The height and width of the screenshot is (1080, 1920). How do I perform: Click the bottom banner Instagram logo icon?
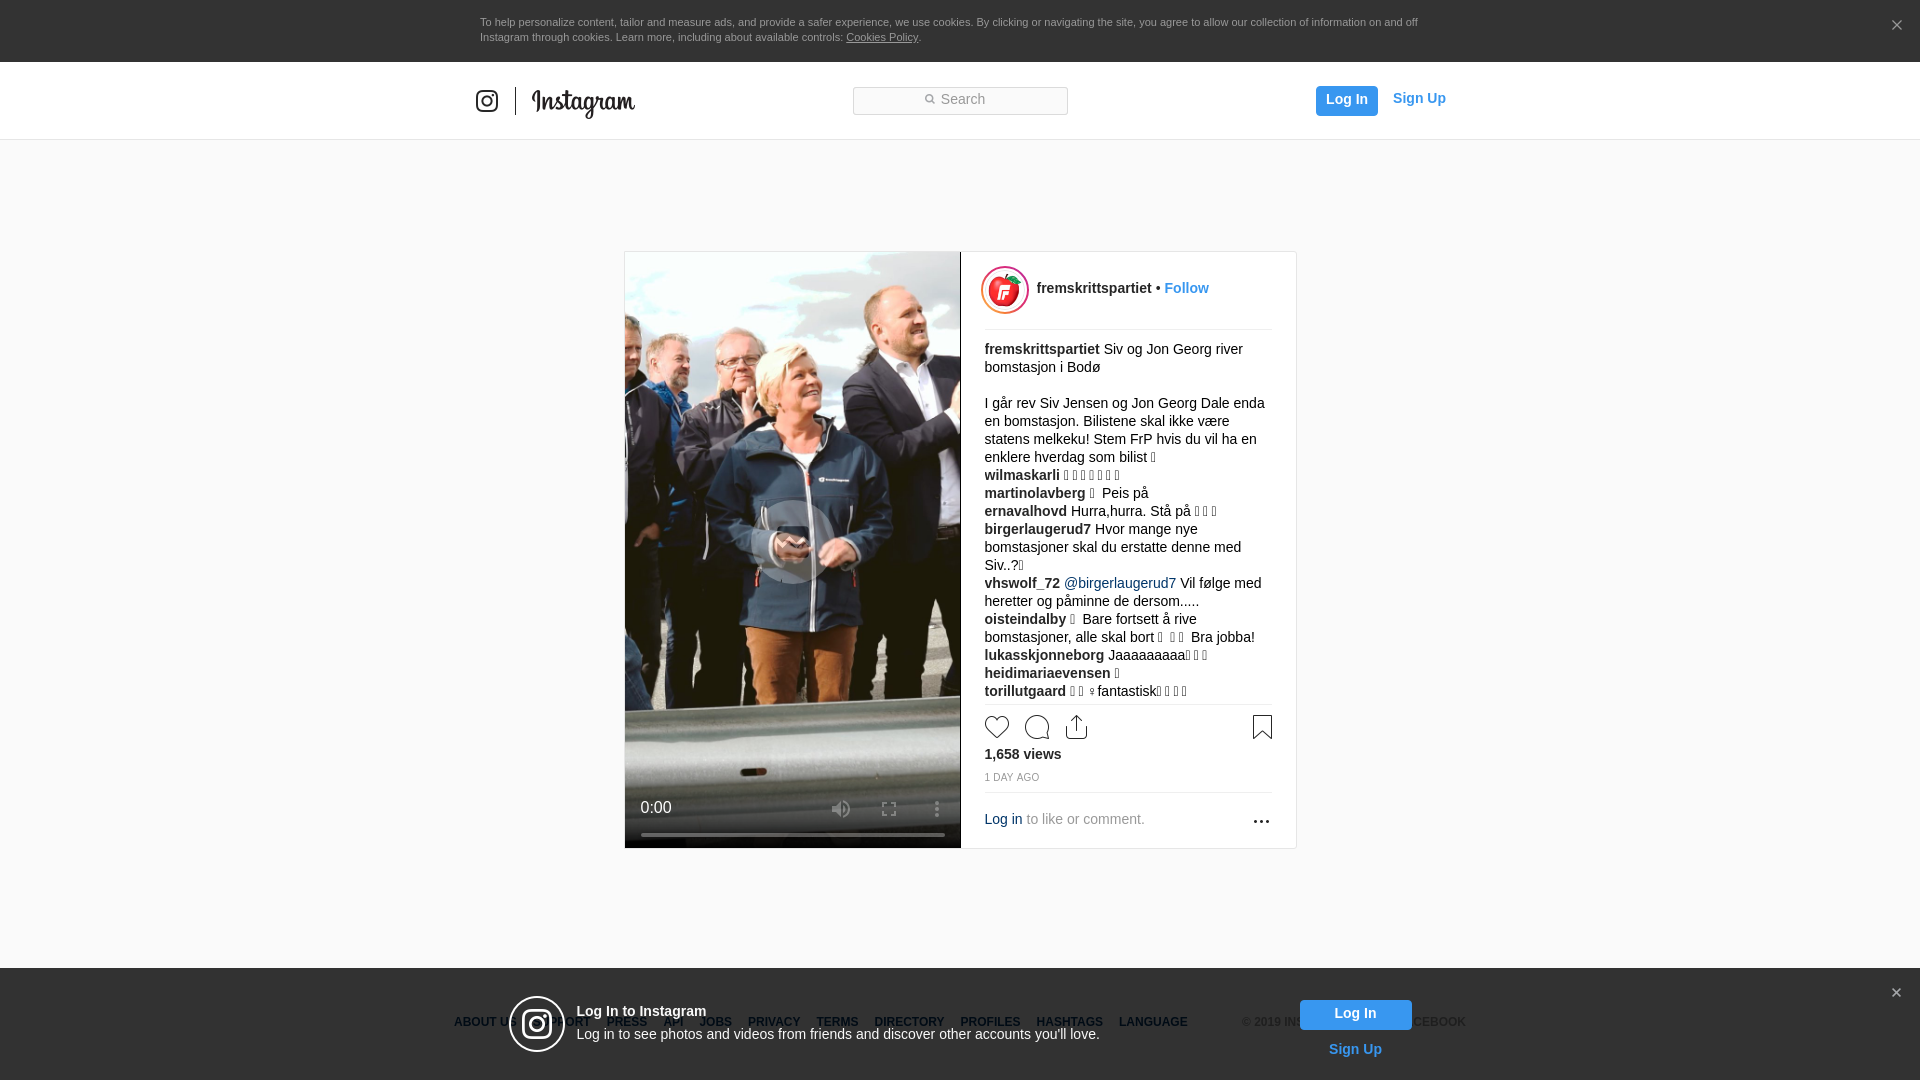537,1024
